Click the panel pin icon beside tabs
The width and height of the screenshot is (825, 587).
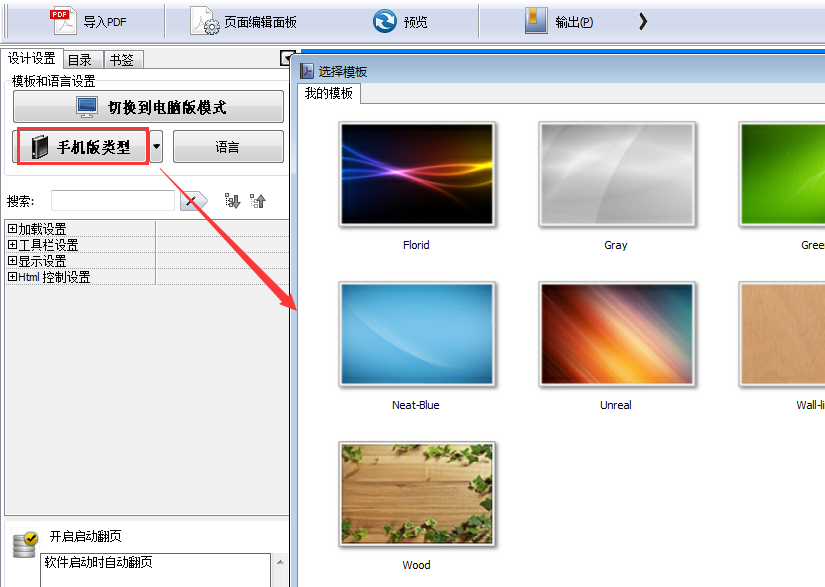286,59
